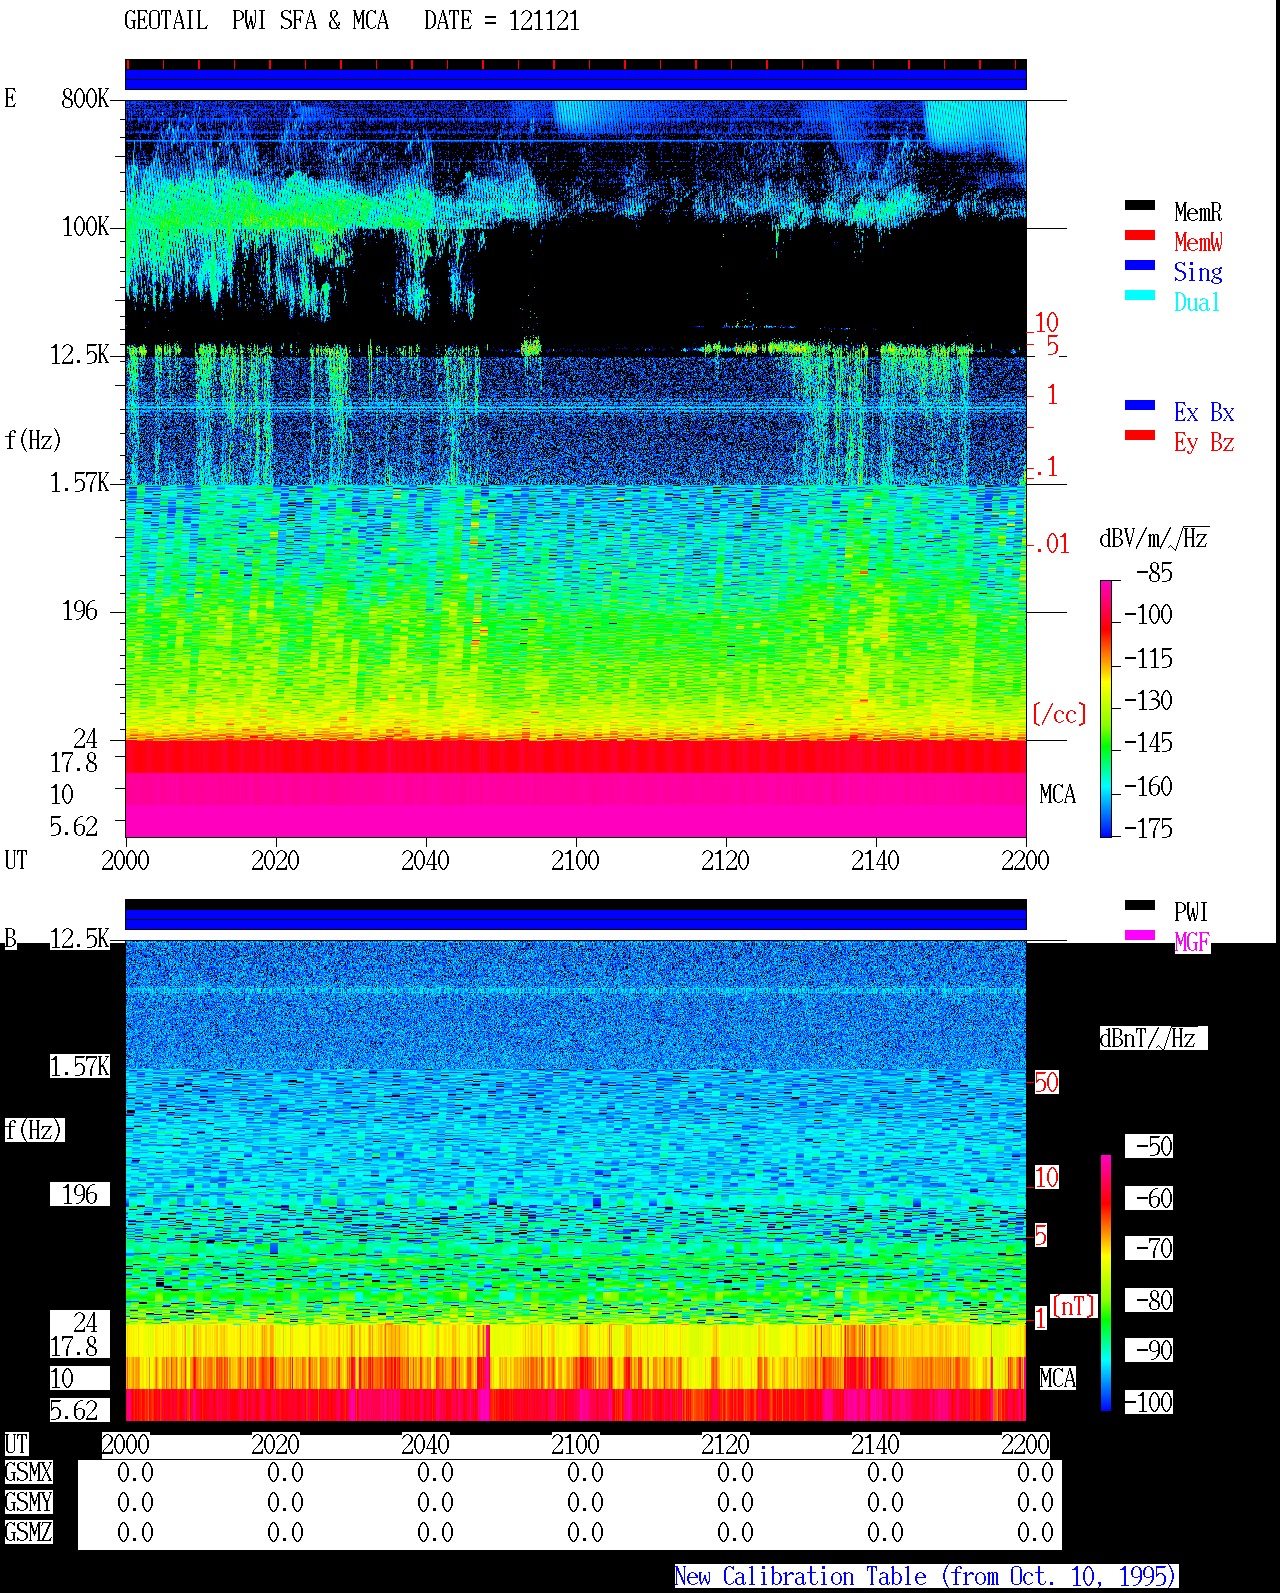Screen dimensions: 1280x1593
Task: Click the dBnT/√Hz magnetic field color bar
Action: [1106, 1283]
